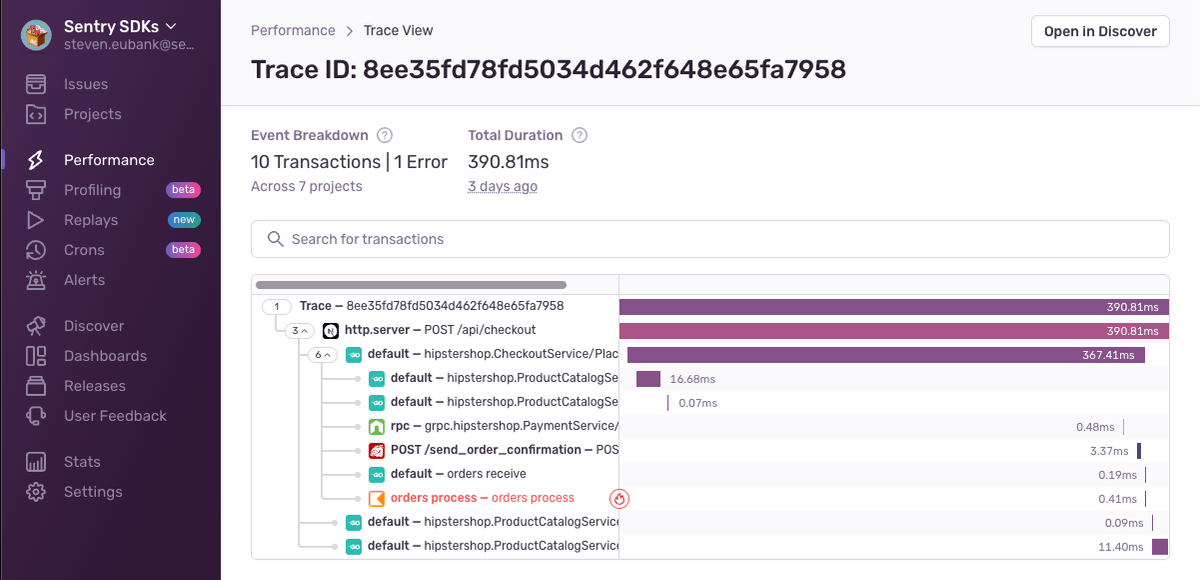This screenshot has height=580, width=1200.
Task: Click the horizontal scrollbar above trace tree
Action: coord(411,285)
